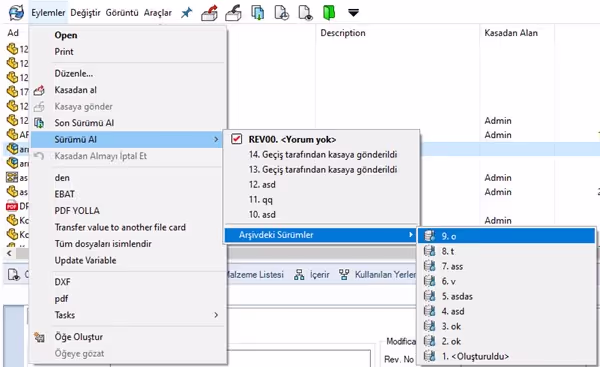The image size is (600, 367).
Task: Select archived version 9. o
Action: (507, 236)
